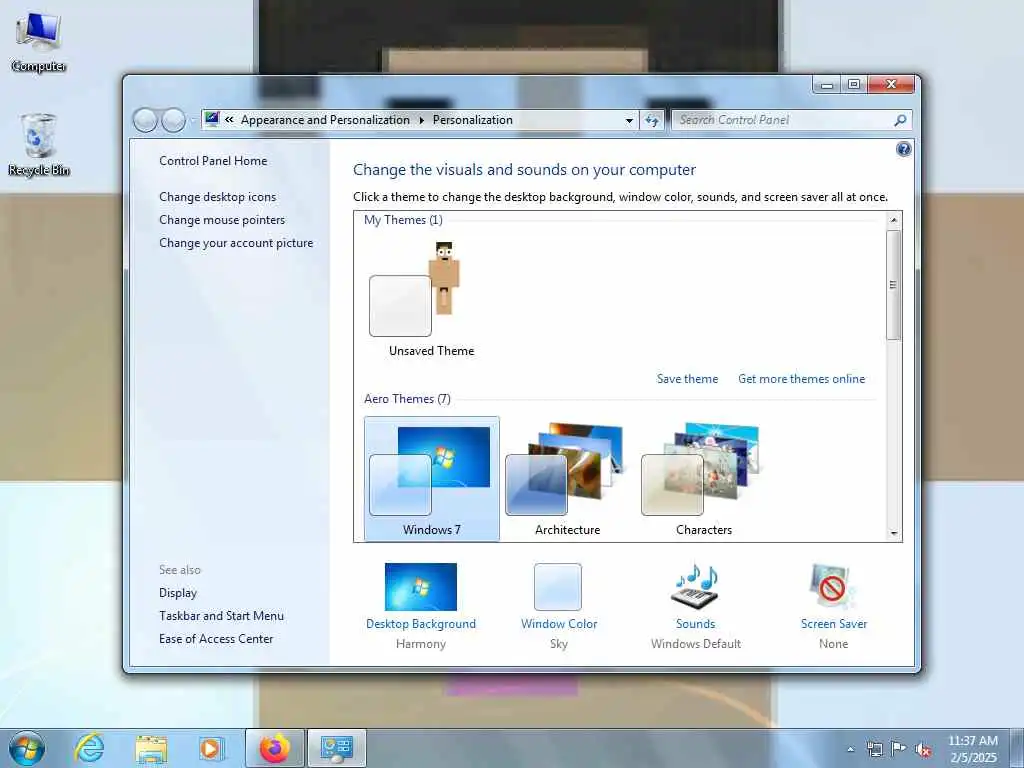Click the theme list scroll down arrow

pos(894,533)
